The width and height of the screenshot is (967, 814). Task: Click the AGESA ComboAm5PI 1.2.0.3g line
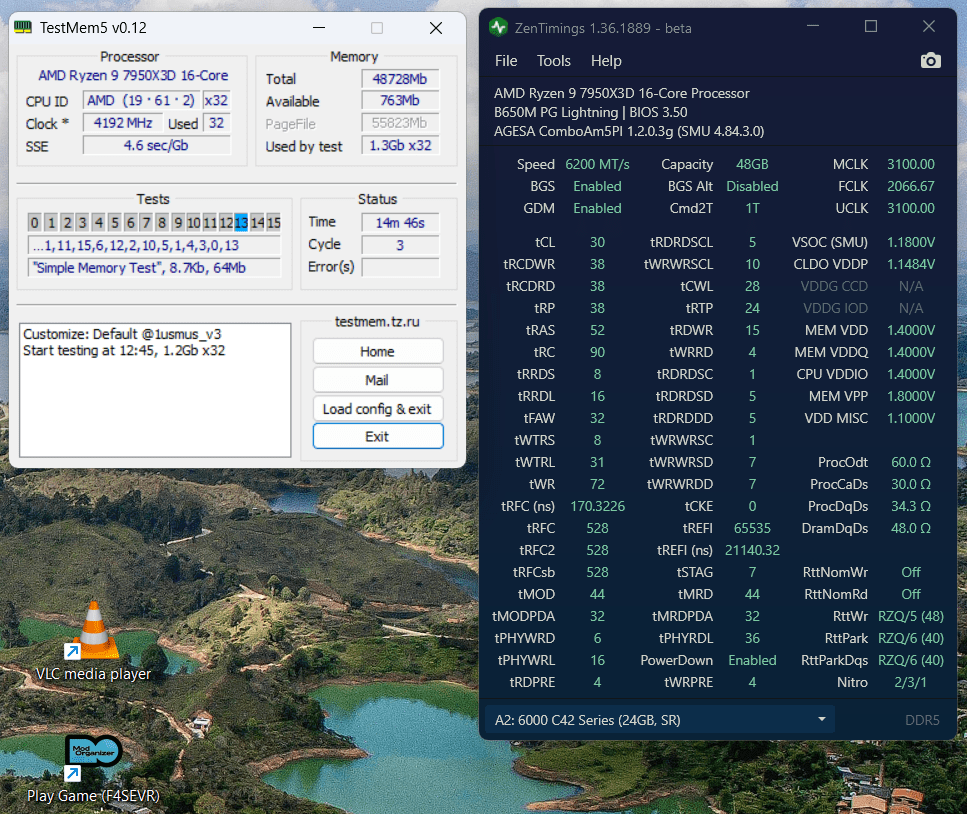point(628,131)
